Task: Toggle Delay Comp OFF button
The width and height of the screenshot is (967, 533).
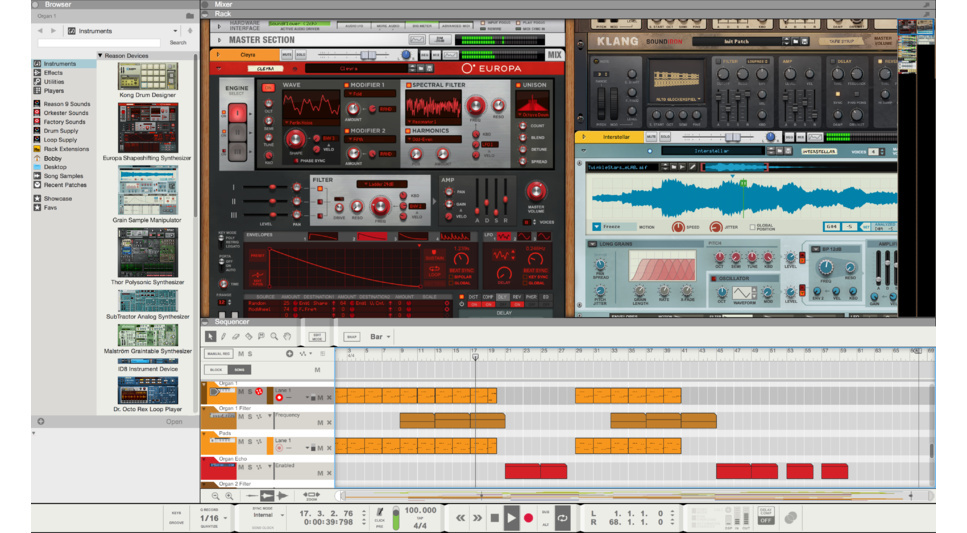Action: tap(765, 516)
